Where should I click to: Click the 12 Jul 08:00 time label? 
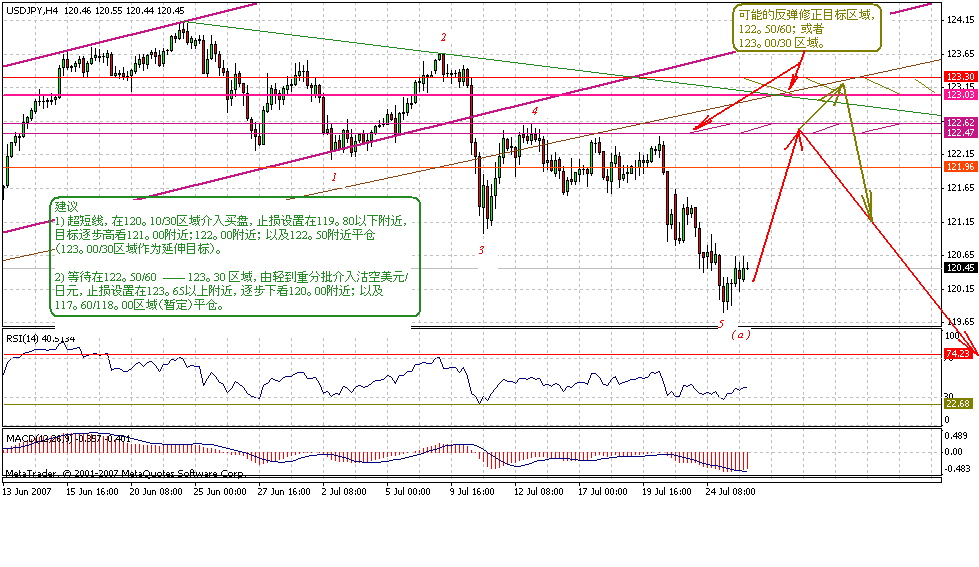click(539, 491)
